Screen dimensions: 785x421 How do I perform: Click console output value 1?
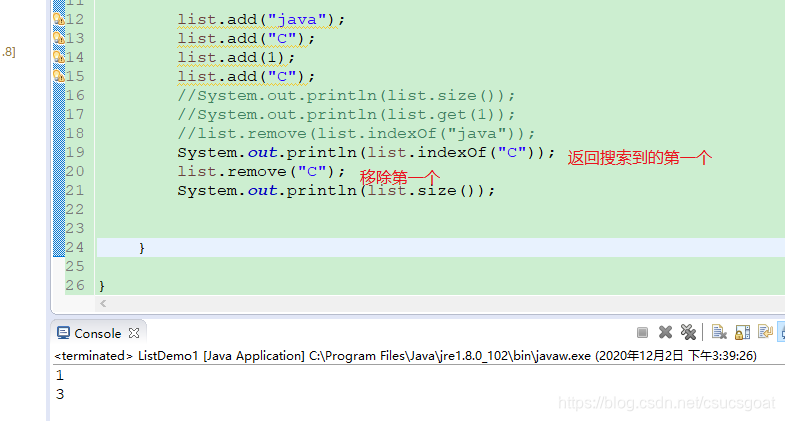click(x=60, y=375)
